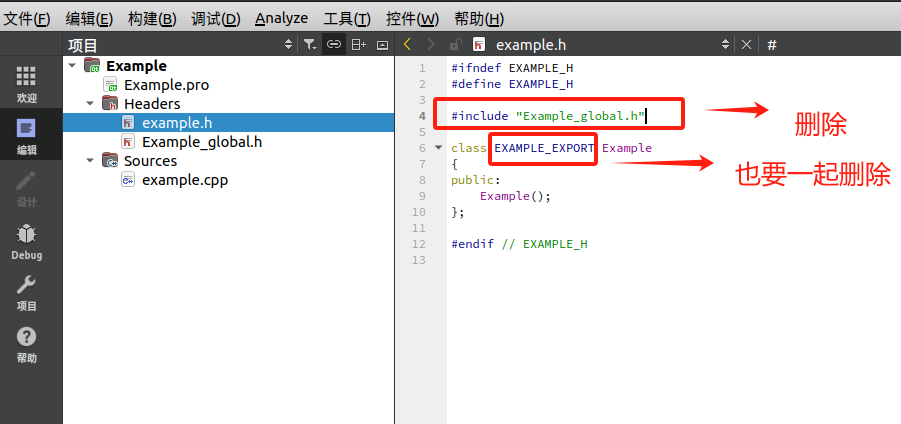The image size is (901, 424).
Task: Open the 工具(T) menu
Action: tap(347, 19)
